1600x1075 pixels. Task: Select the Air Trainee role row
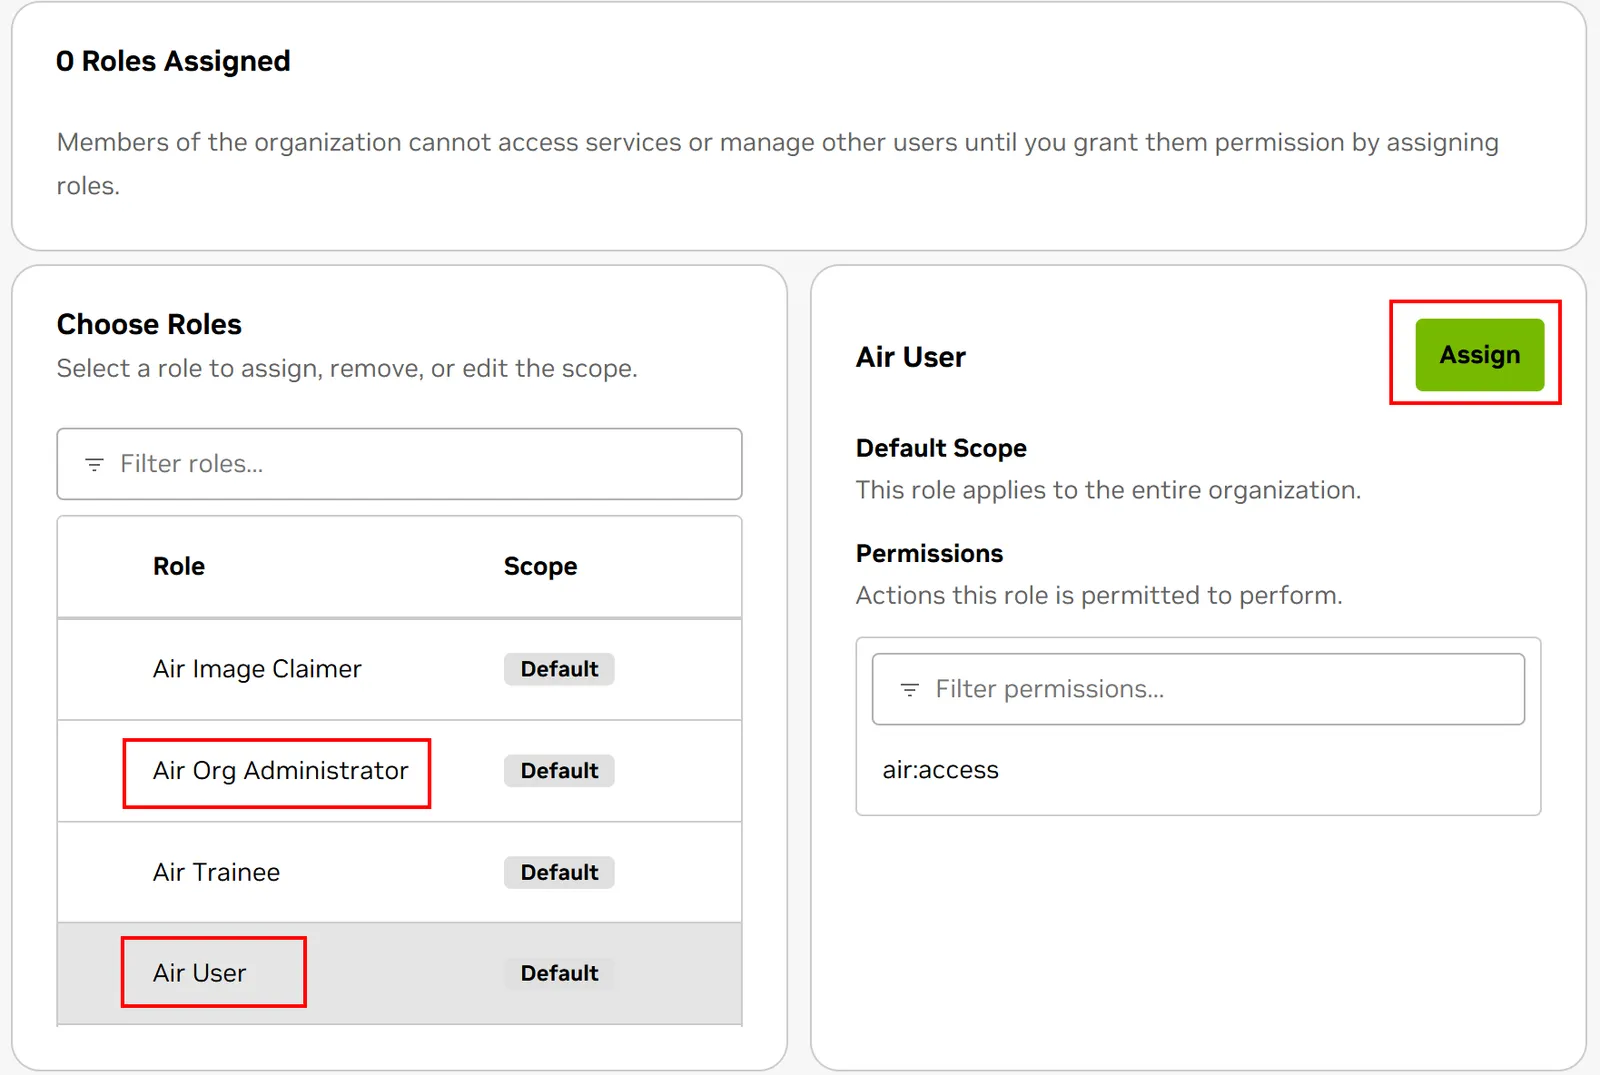399,872
